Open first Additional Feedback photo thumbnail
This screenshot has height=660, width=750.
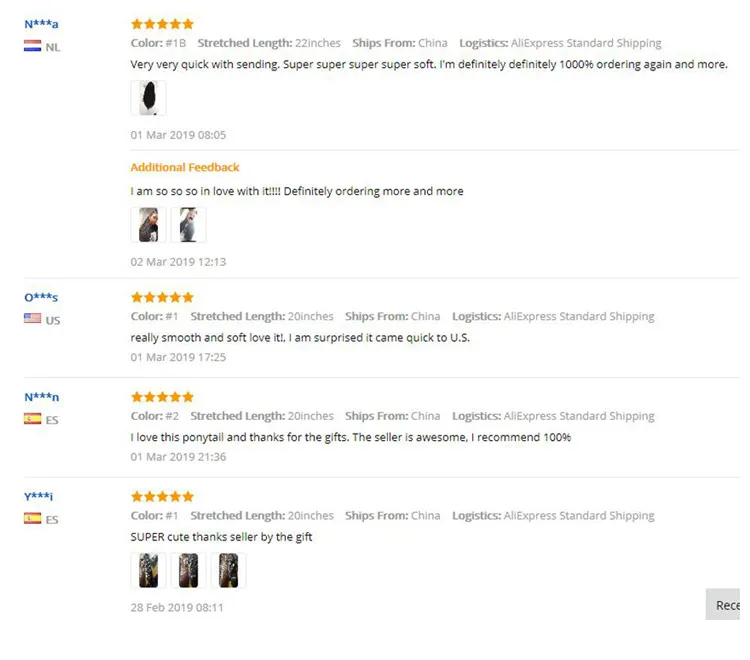149,225
